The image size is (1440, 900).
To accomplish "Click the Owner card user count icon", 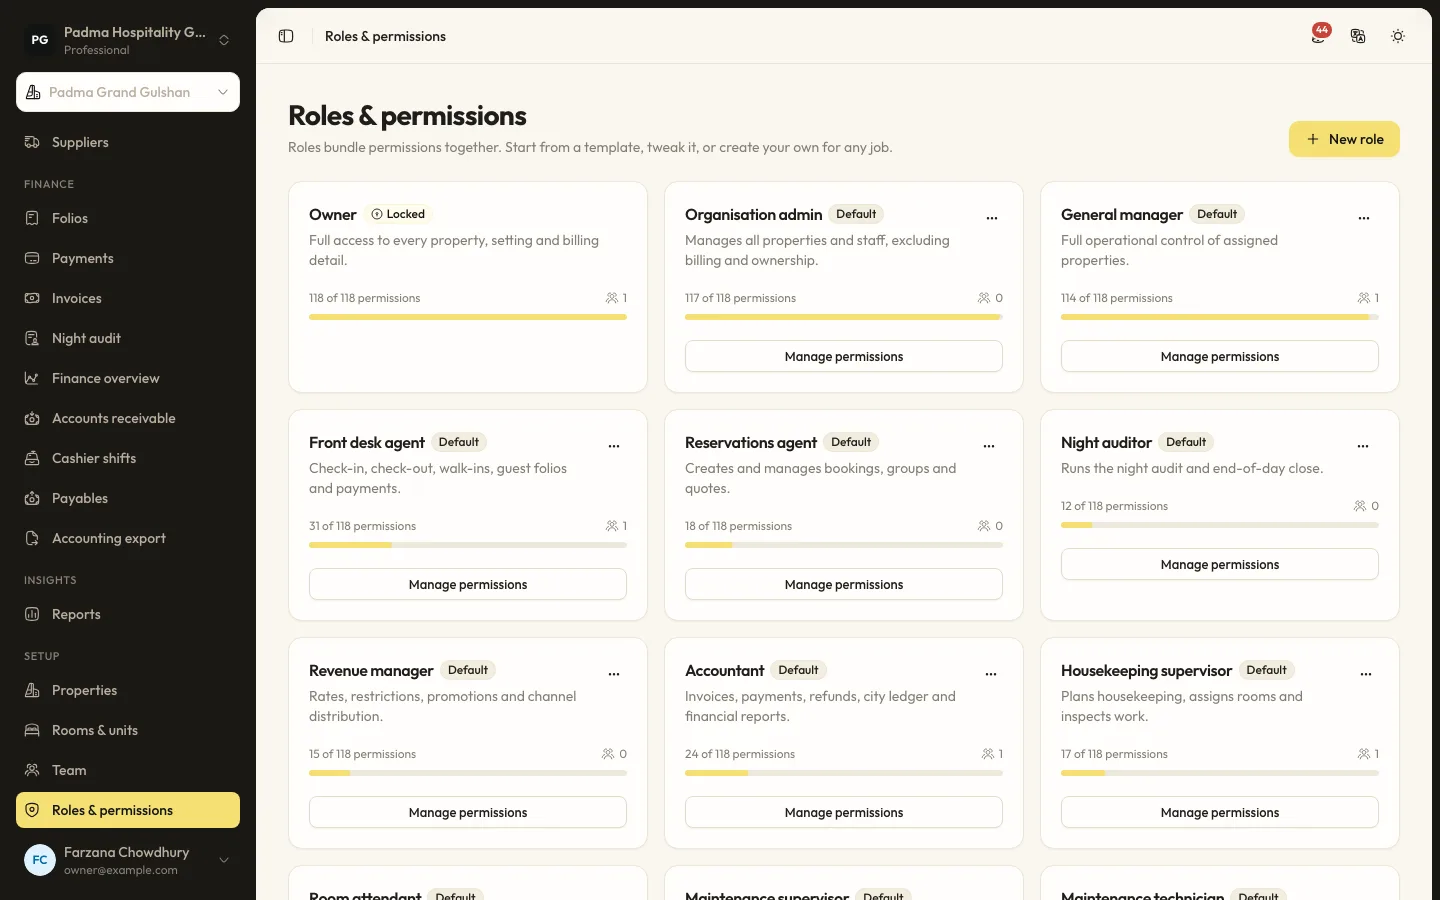I will coord(612,298).
